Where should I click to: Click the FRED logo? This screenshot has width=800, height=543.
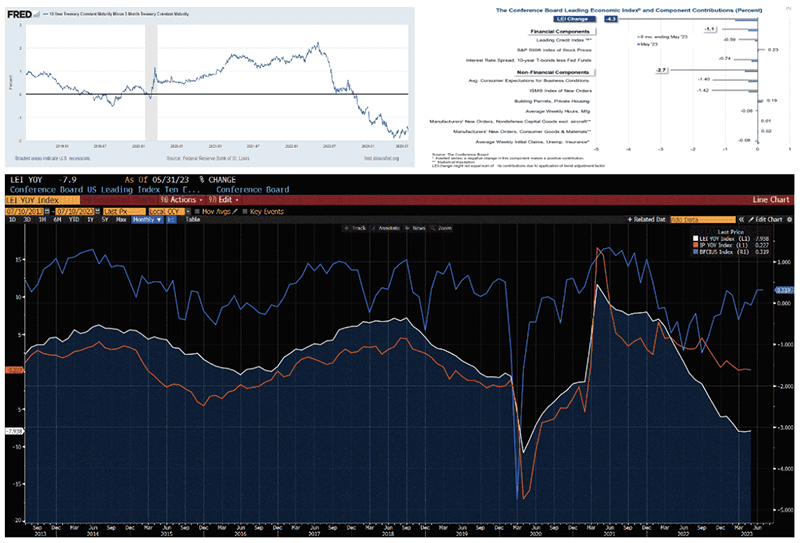tap(19, 14)
